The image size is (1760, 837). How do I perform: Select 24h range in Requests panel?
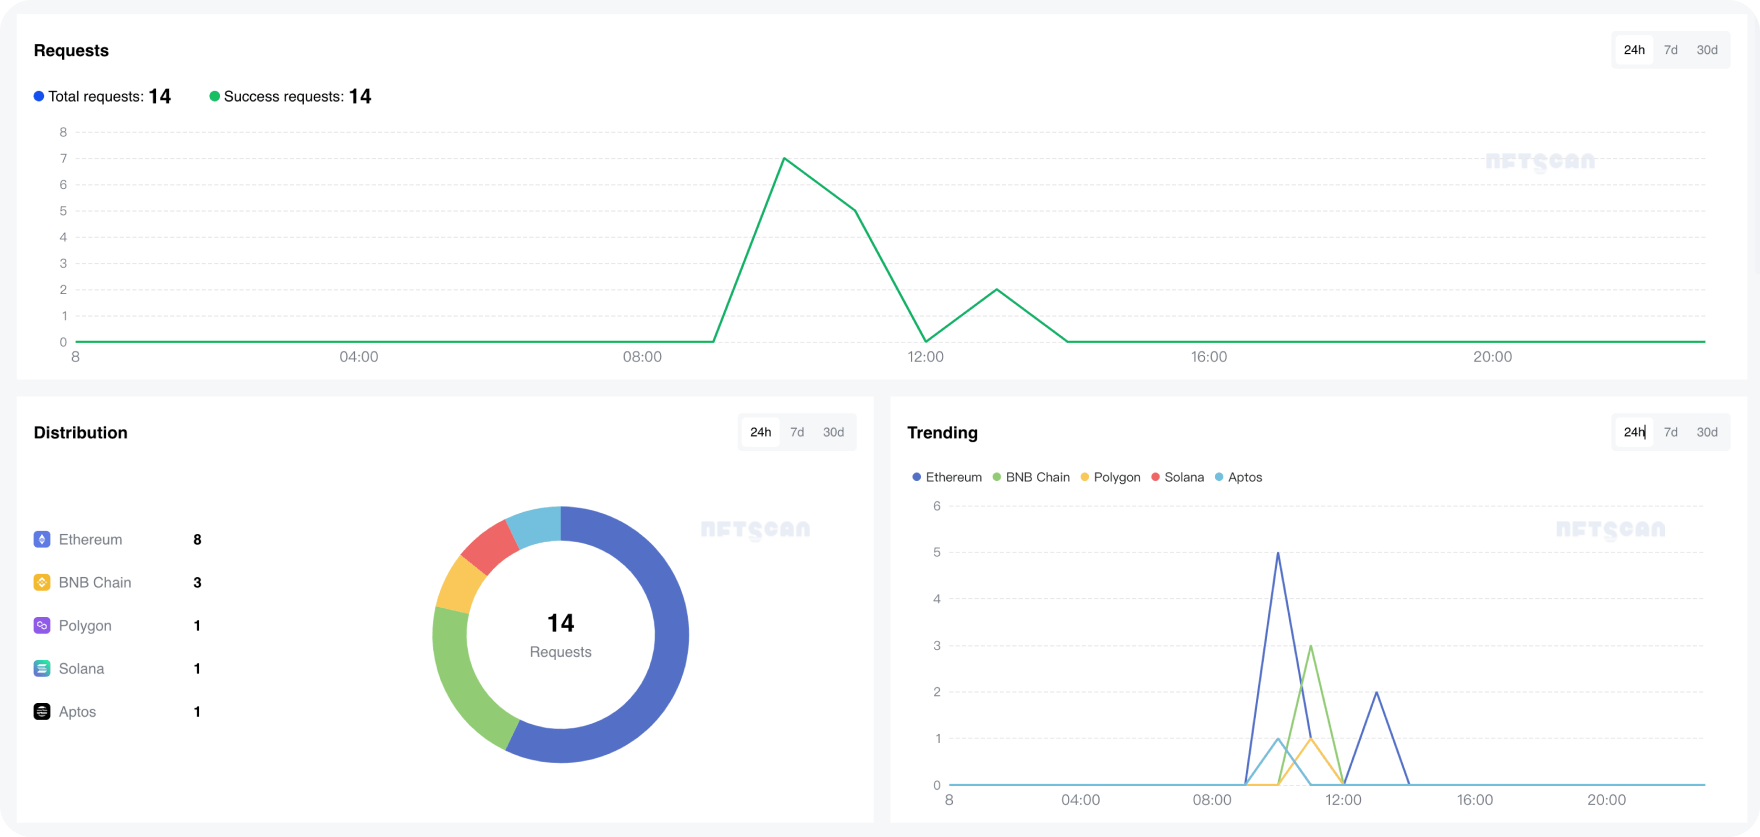tap(1634, 50)
